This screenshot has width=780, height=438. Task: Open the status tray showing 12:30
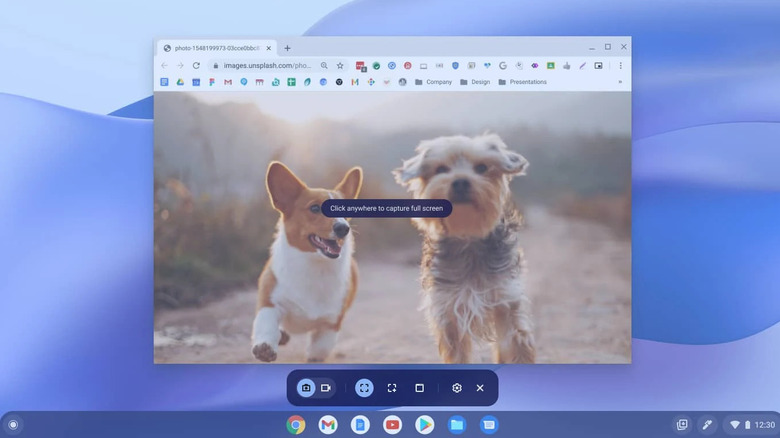point(748,425)
